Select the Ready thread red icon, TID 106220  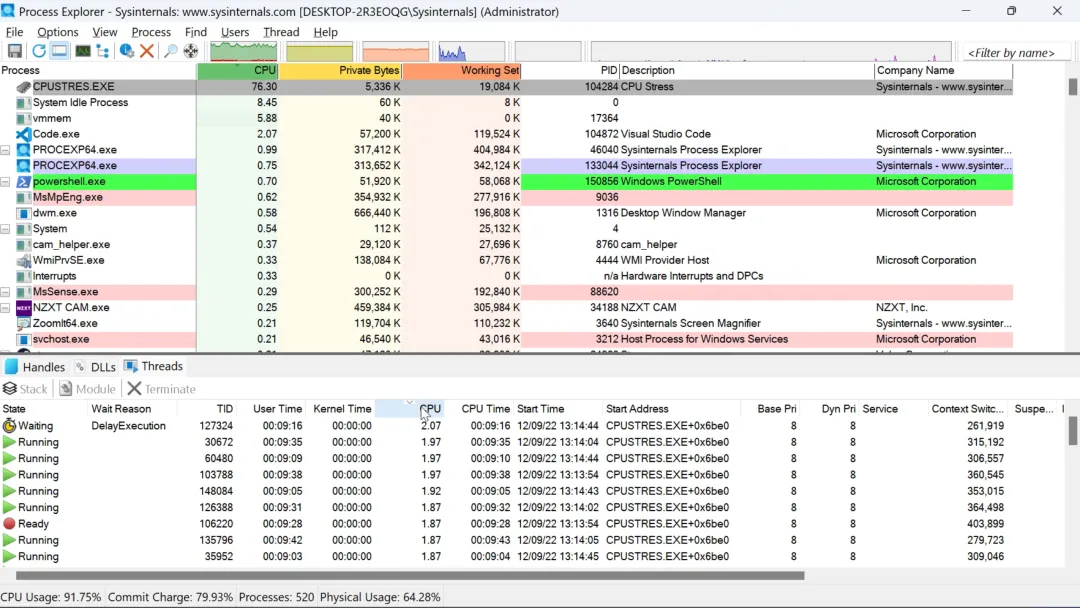9,523
